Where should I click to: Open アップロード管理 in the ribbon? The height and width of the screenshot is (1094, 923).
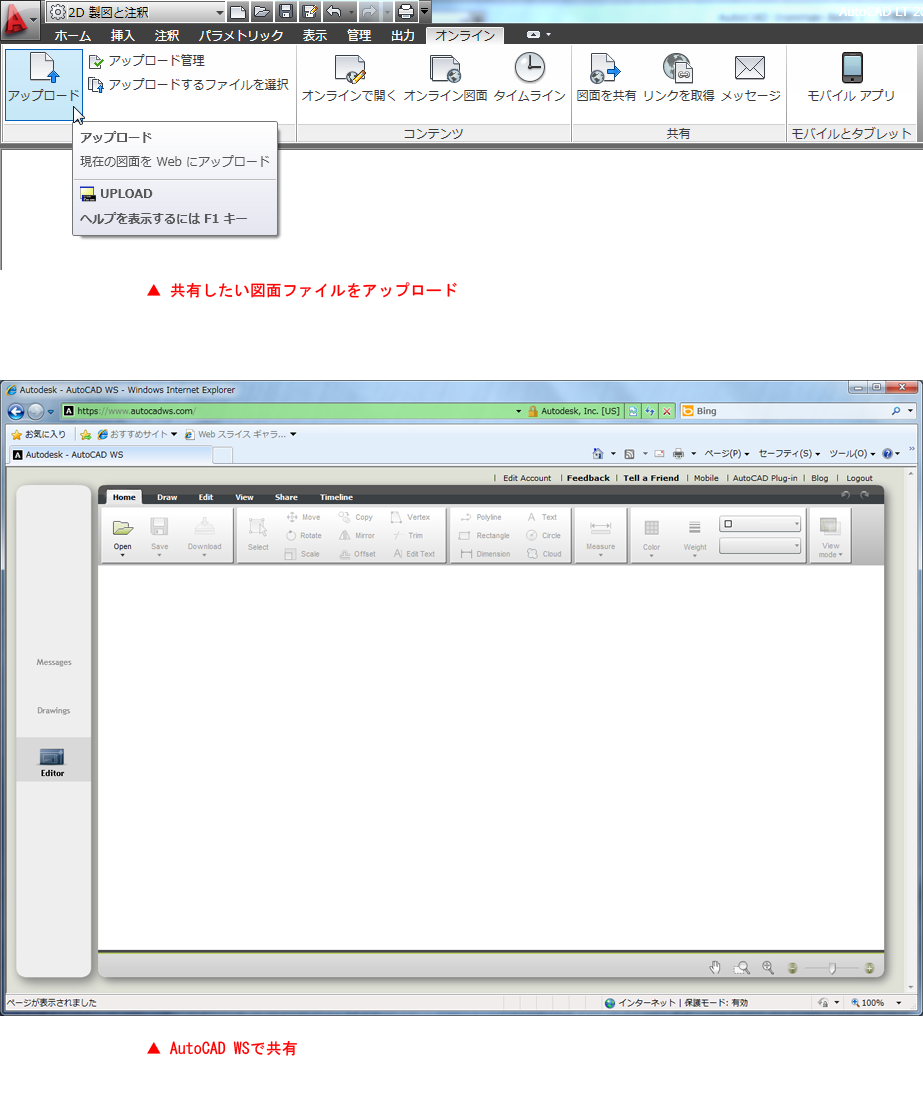click(147, 61)
